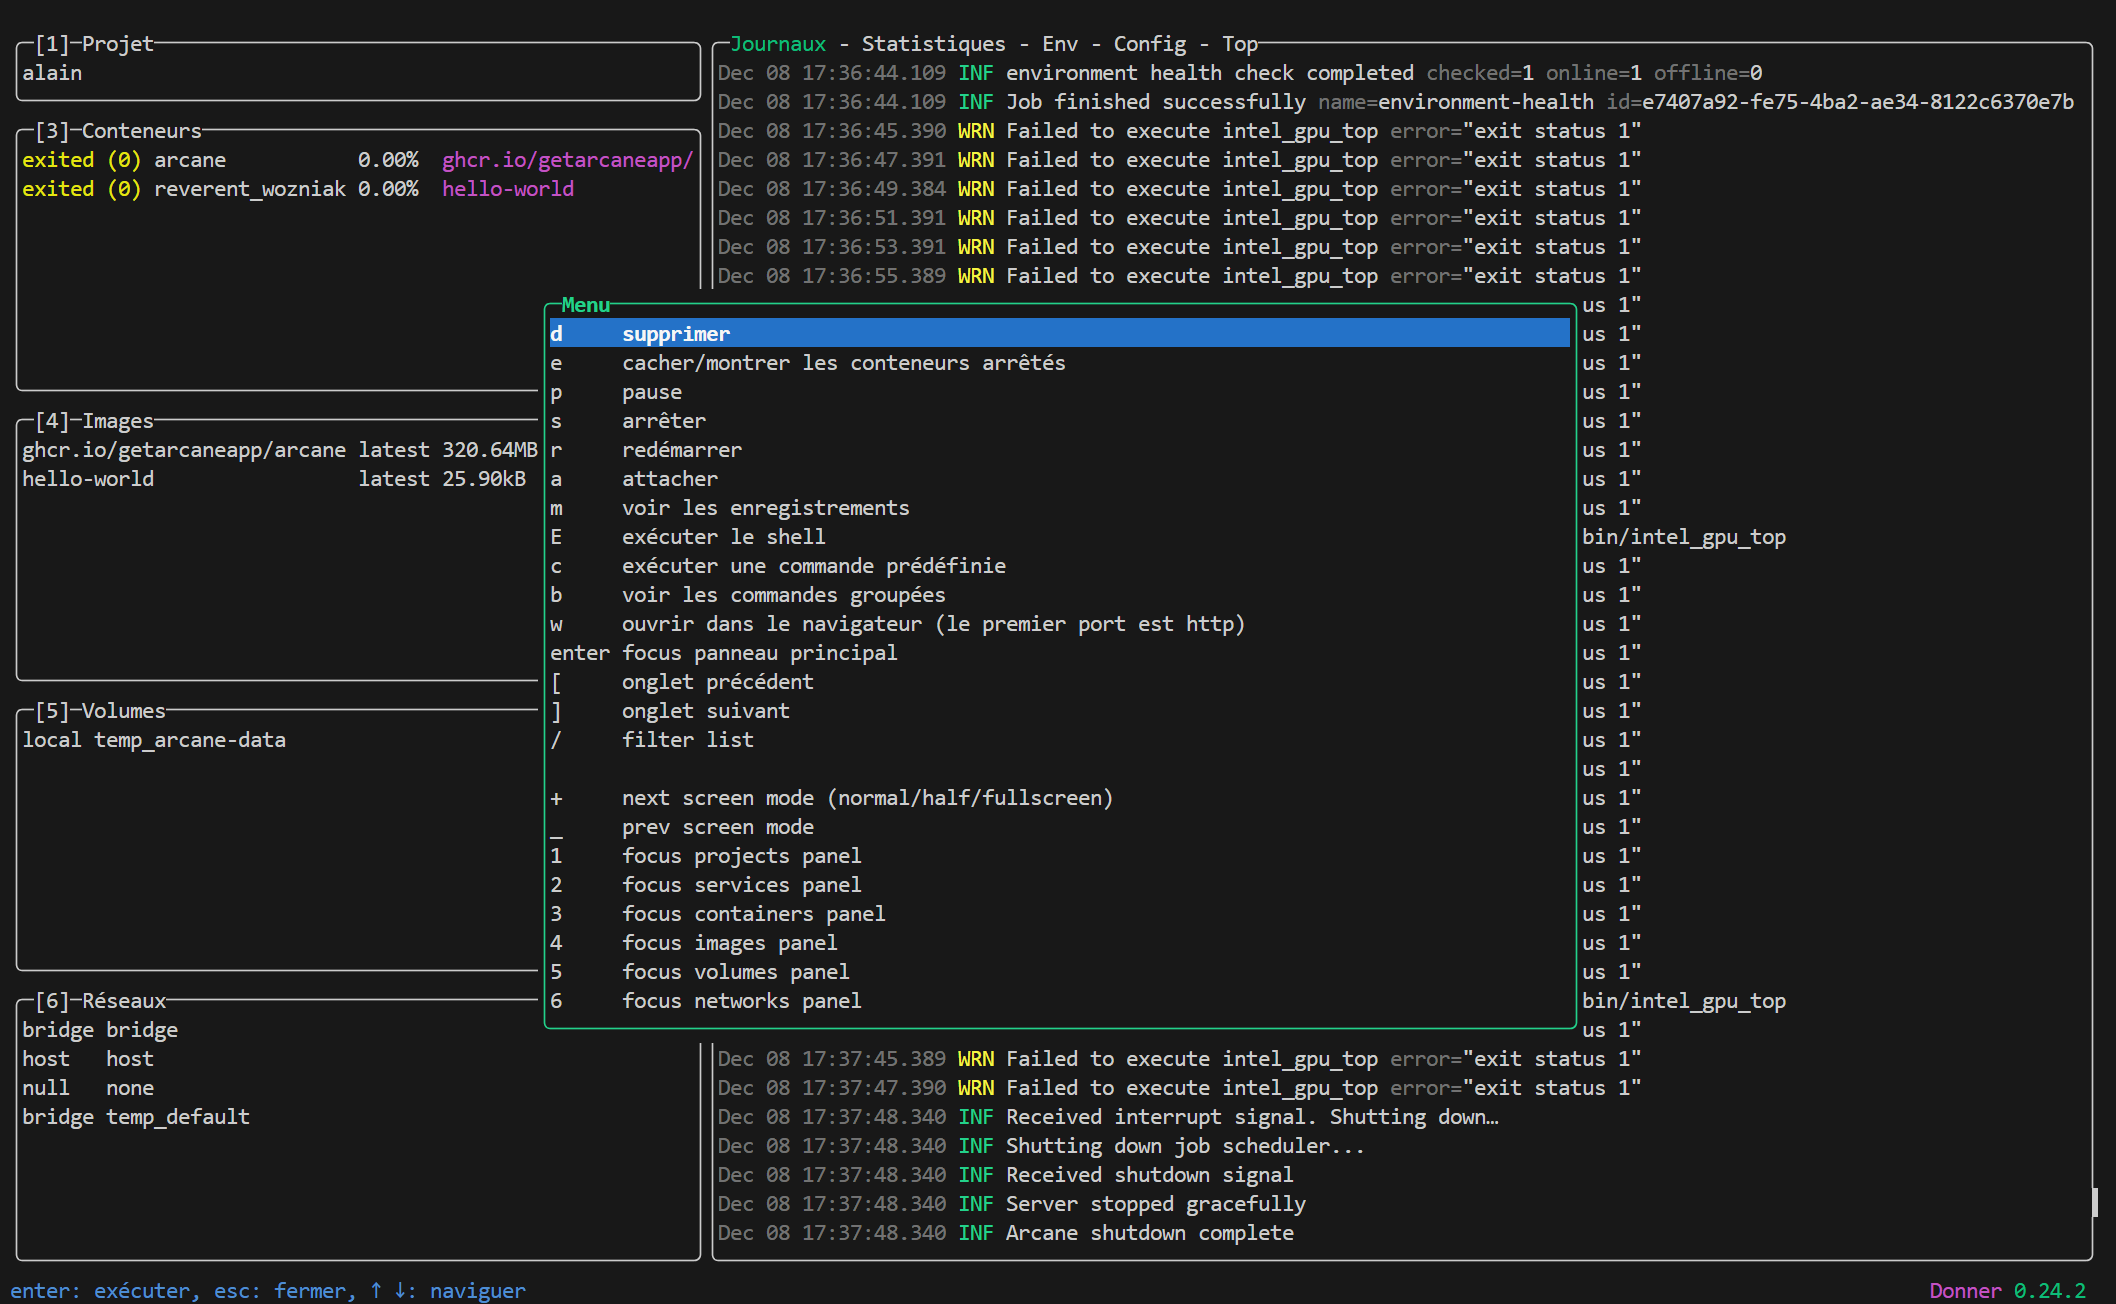Select "next screen mode" option
Viewport: 2116px width, 1304px height.
867,797
